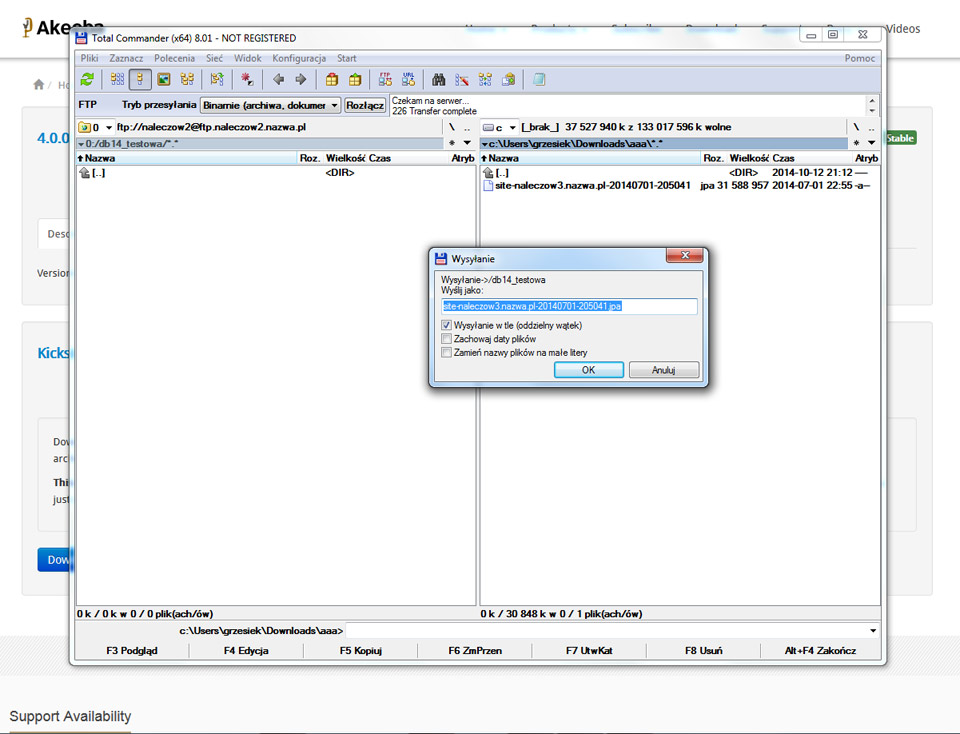The height and width of the screenshot is (734, 960).
Task: Click the site-naleczow3 file icon
Action: coord(488,185)
